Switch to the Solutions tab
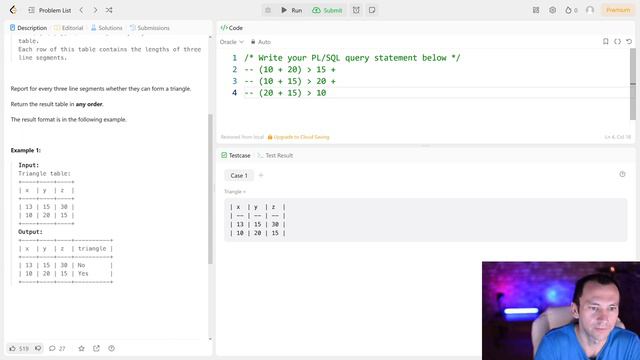 107,28
